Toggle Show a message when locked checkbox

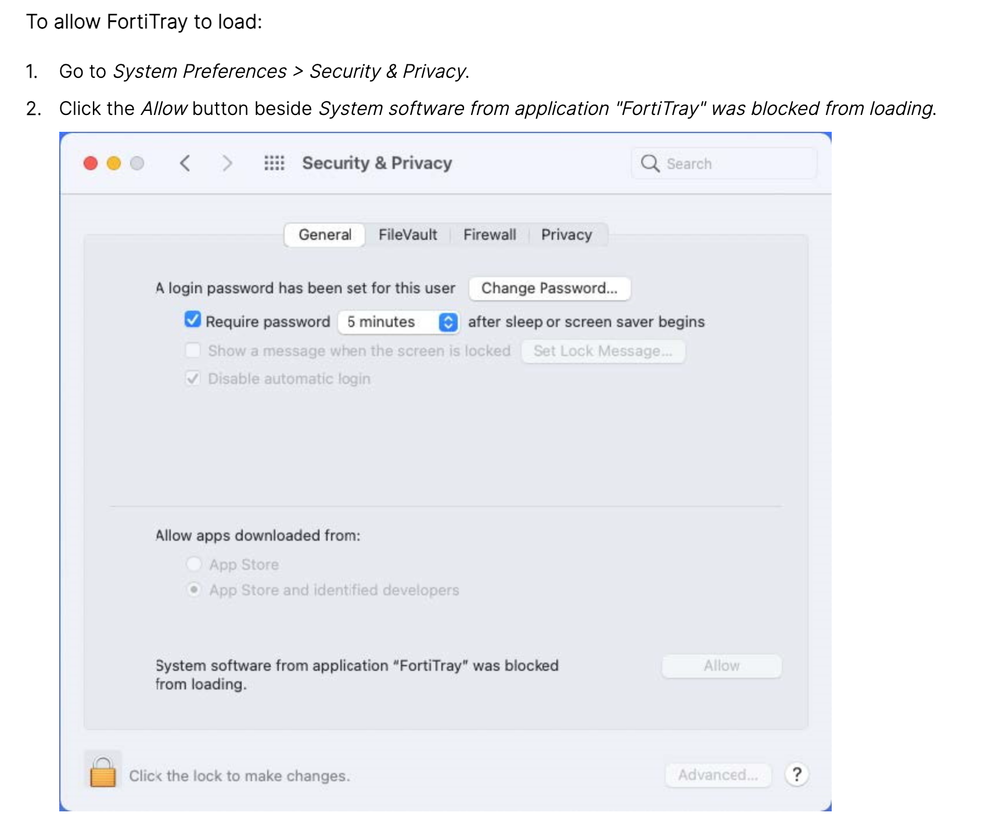(x=193, y=351)
